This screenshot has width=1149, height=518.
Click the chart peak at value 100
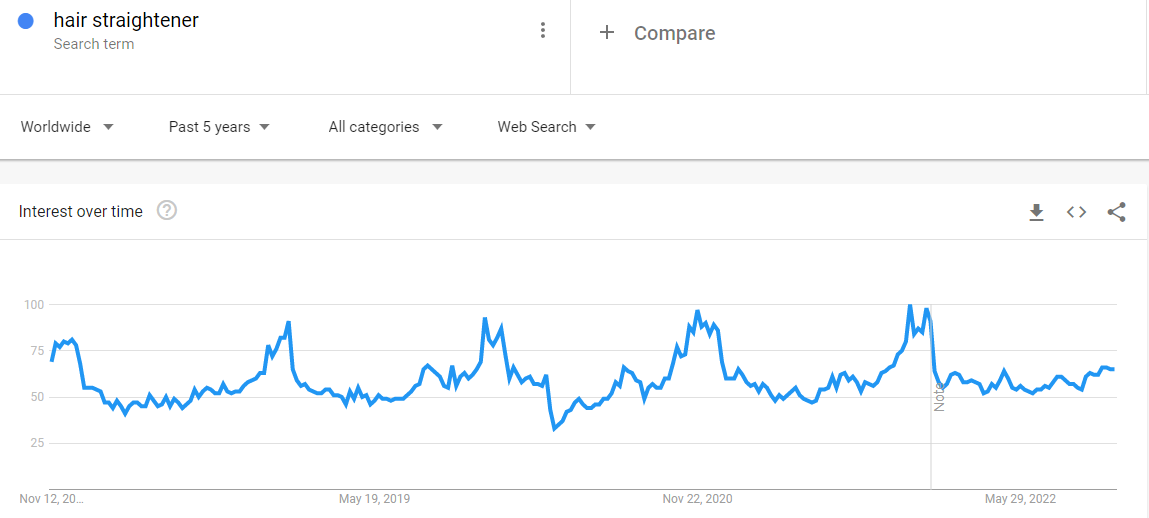point(910,305)
